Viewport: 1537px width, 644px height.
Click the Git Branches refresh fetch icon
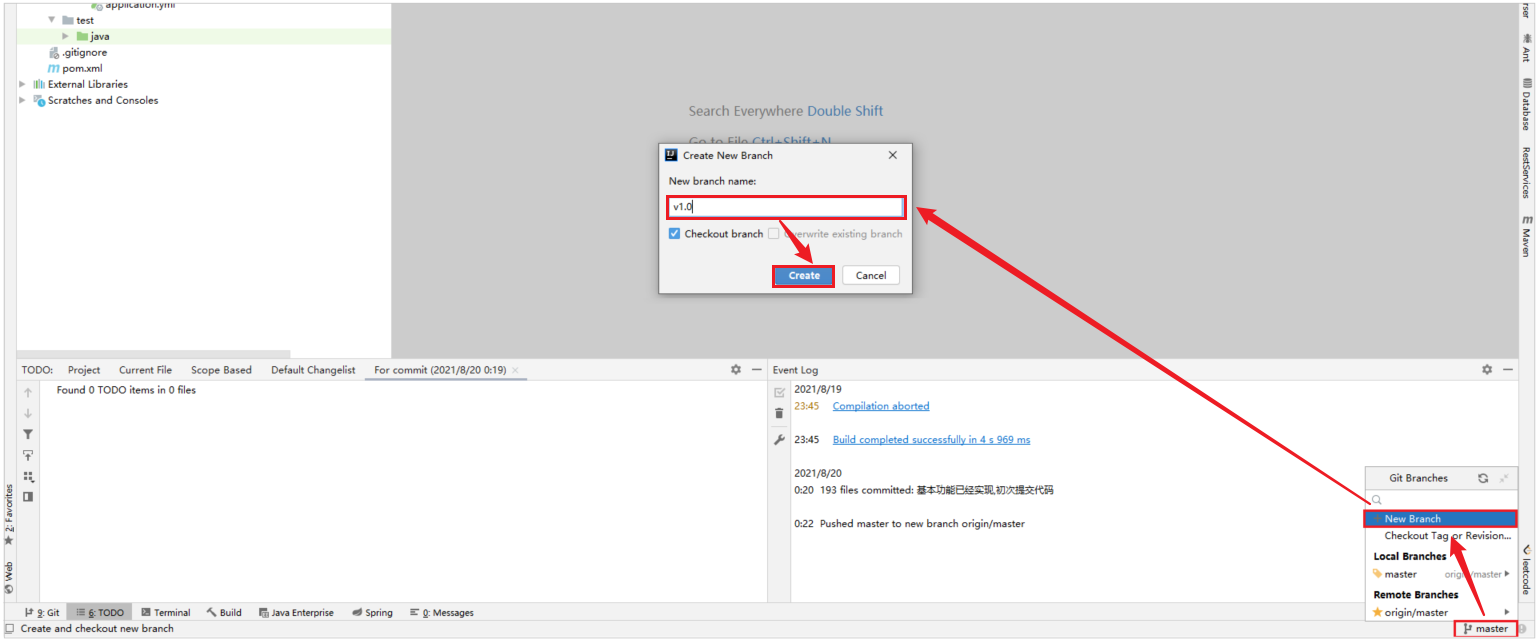pos(1483,479)
